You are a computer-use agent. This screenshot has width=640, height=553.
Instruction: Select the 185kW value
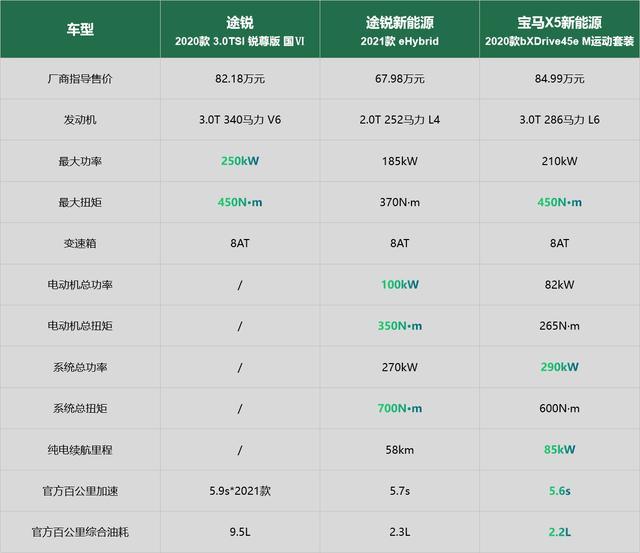pos(400,161)
